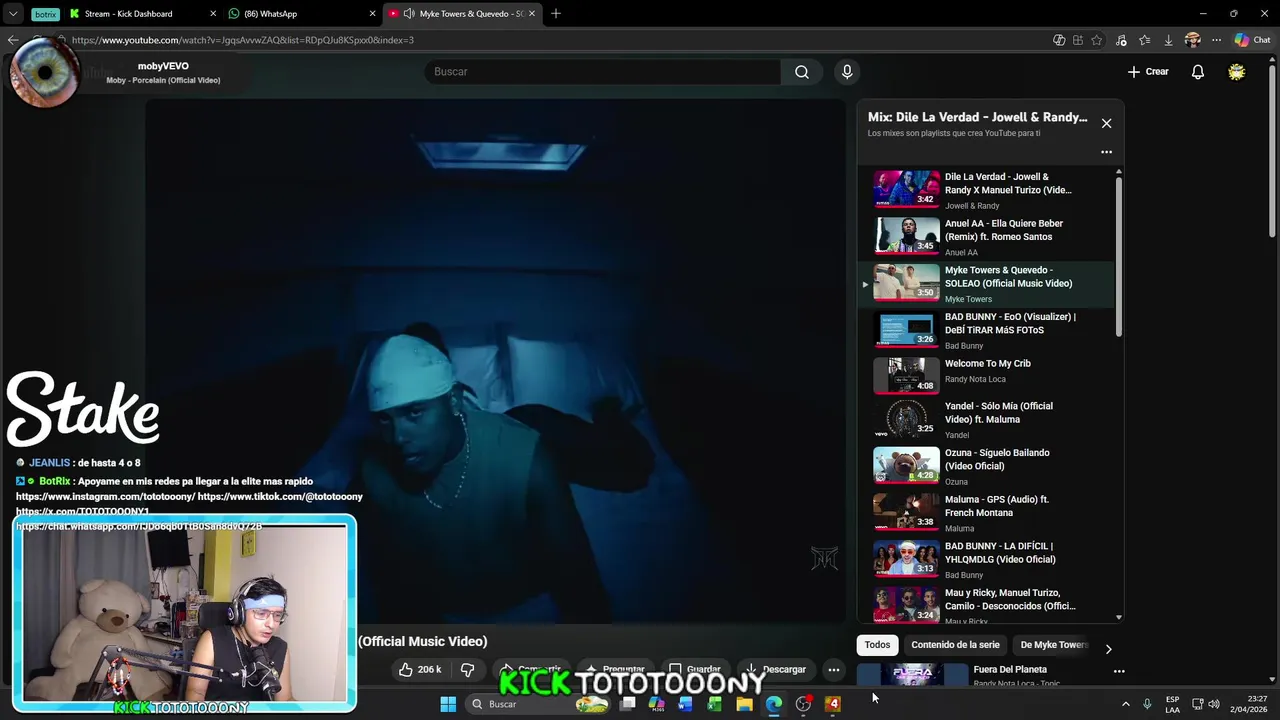Open the volume control in the tray
This screenshot has height=720, width=1280.
click(1214, 704)
